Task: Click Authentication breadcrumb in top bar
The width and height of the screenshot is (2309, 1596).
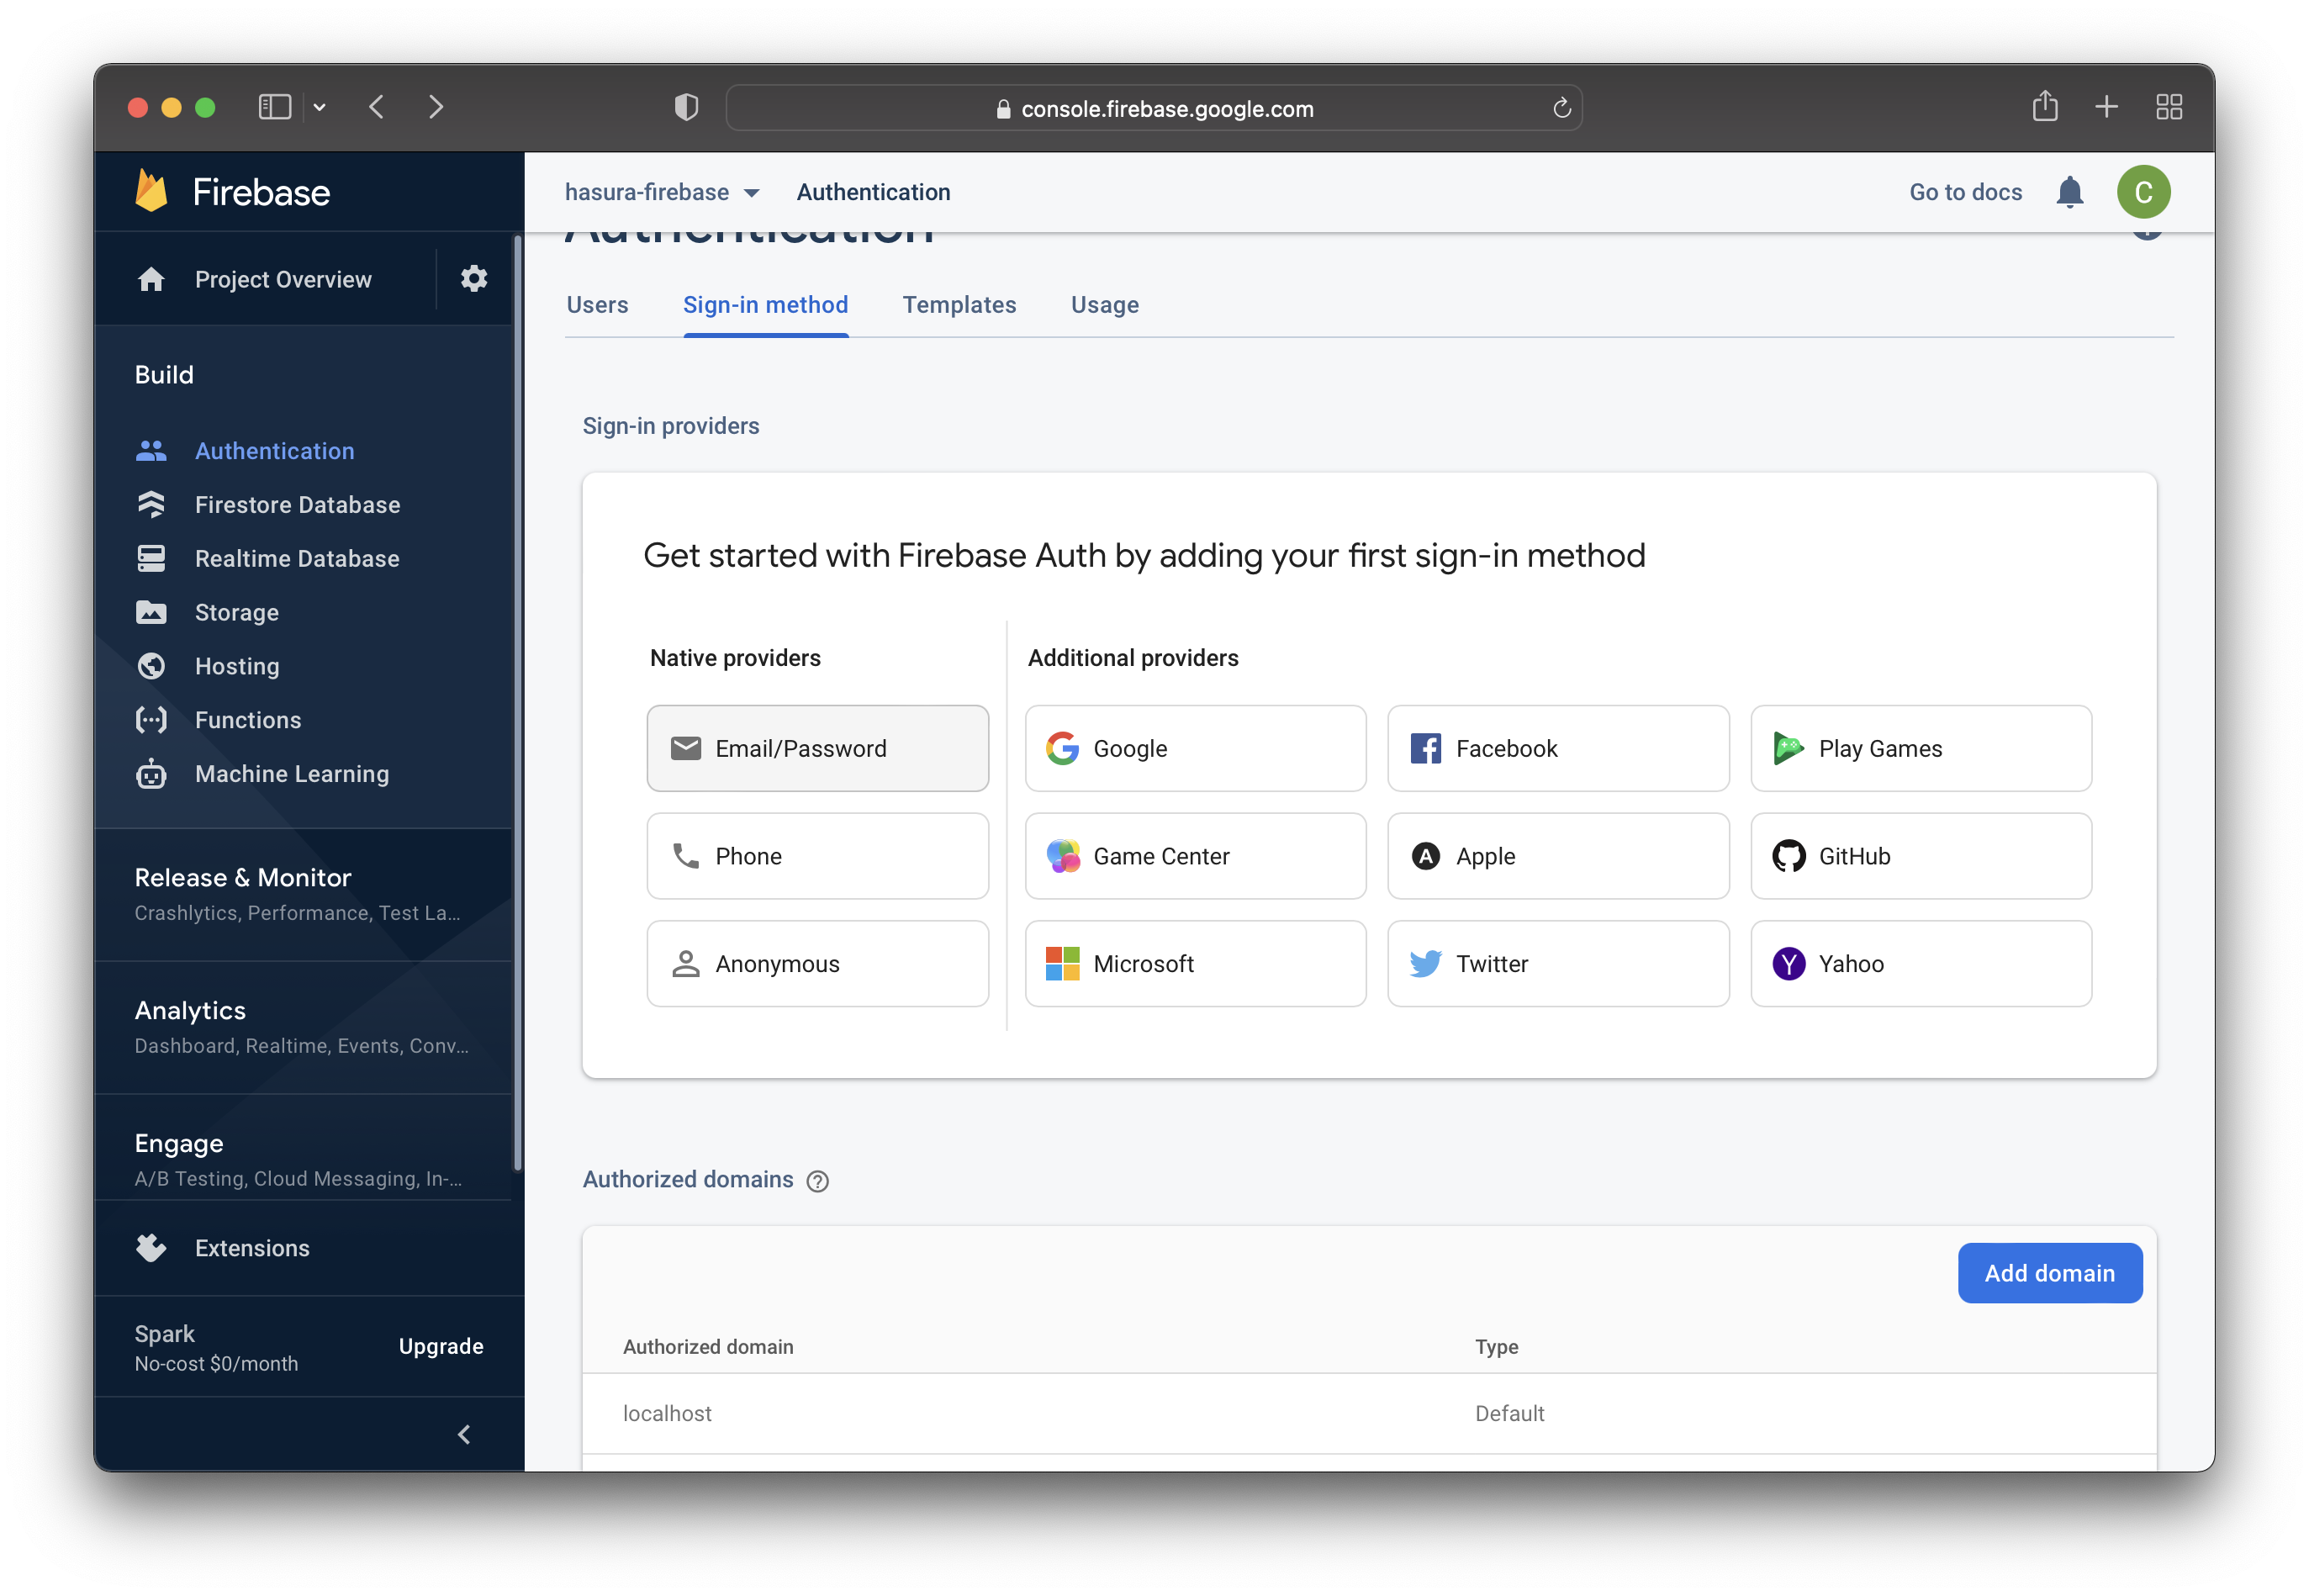Action: pos(873,192)
